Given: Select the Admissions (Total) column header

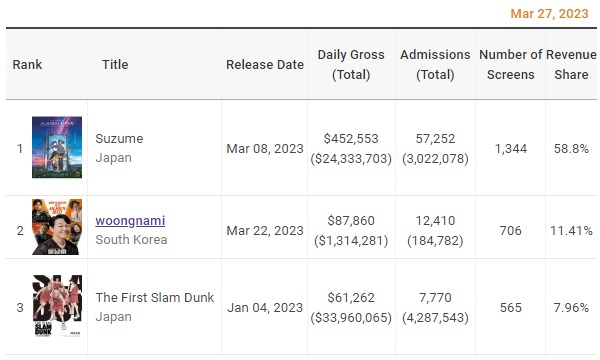Looking at the screenshot, I should 435,64.
